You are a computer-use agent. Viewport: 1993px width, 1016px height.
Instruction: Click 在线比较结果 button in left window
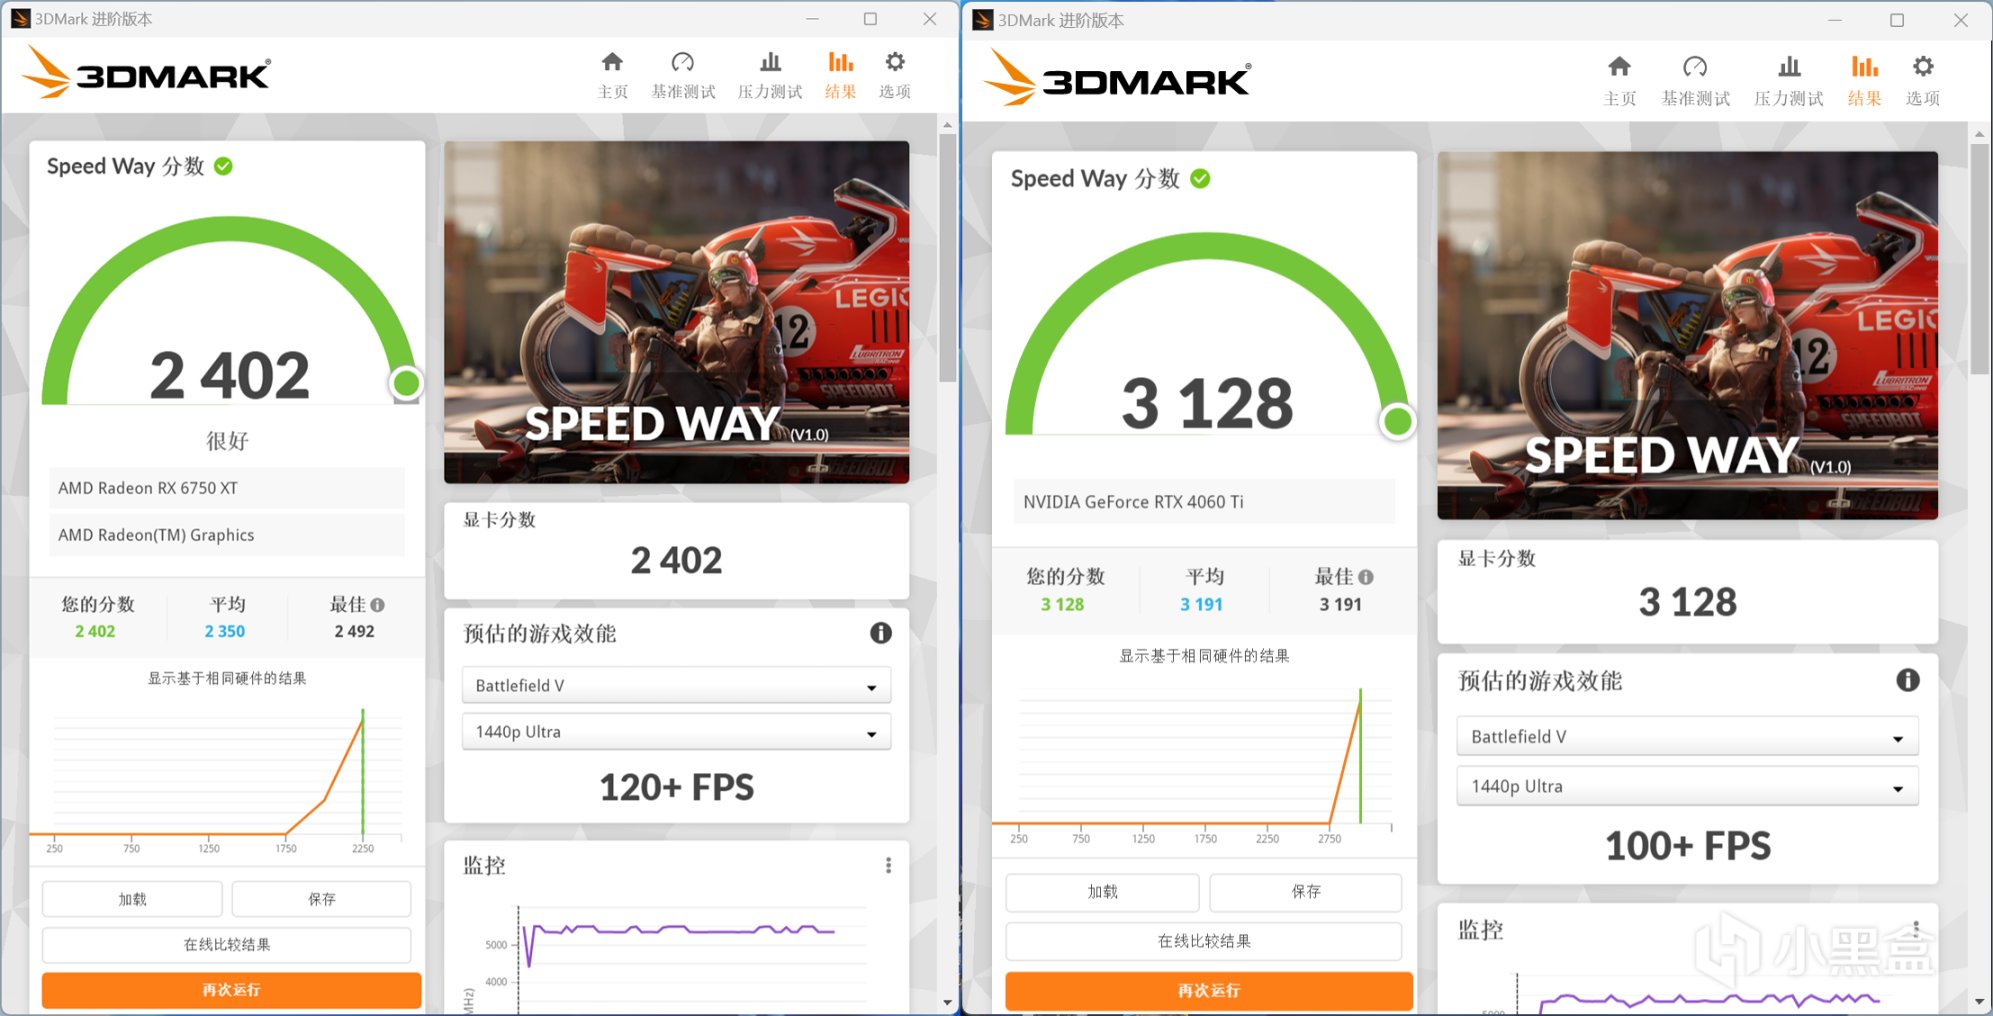click(226, 945)
